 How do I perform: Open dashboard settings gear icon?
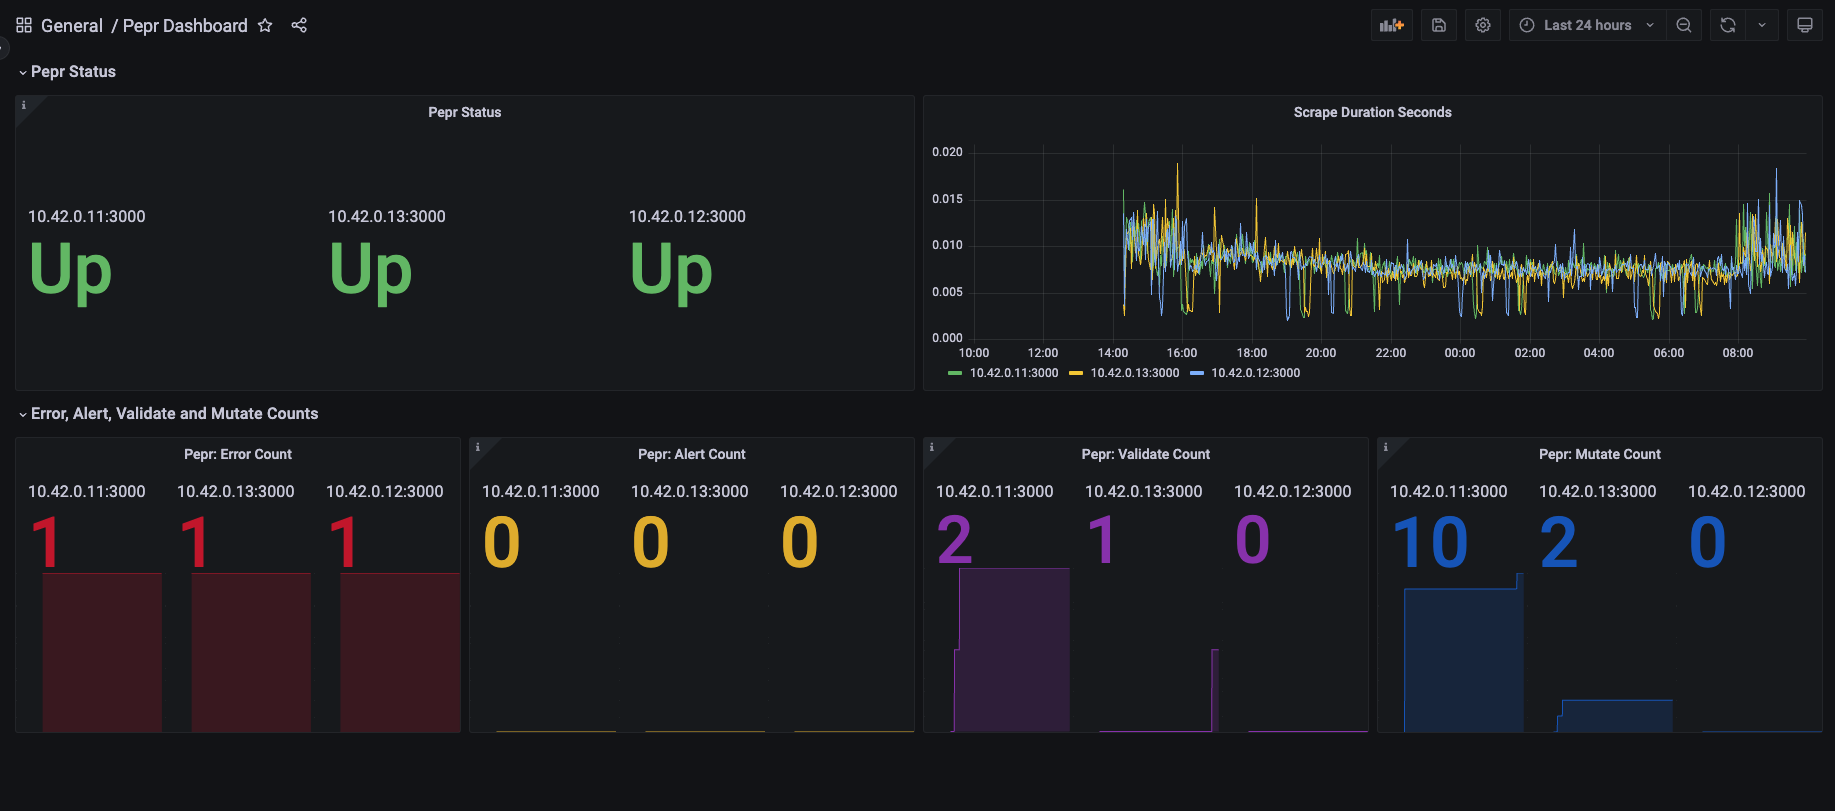pos(1482,26)
